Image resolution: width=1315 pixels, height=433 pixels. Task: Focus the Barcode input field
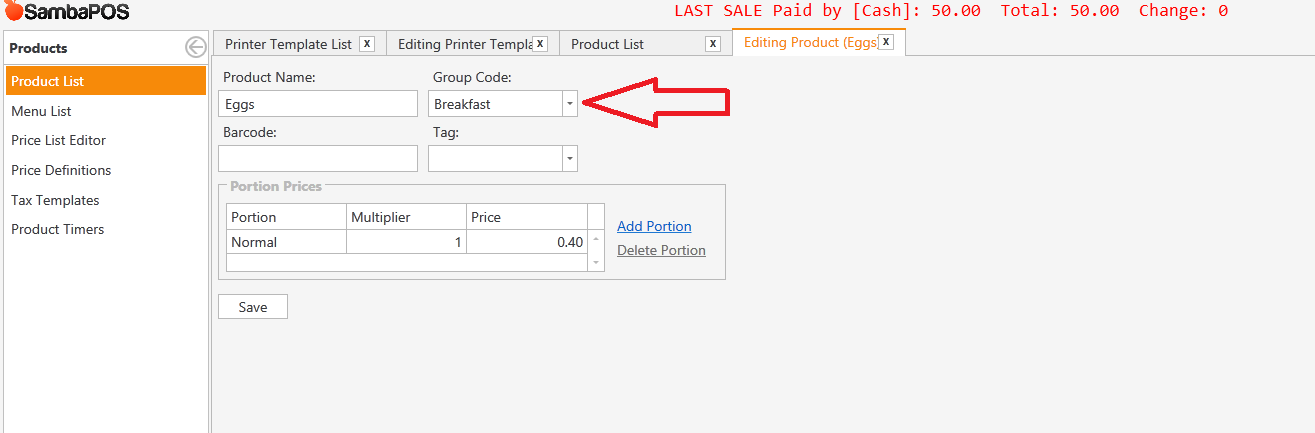[x=317, y=158]
